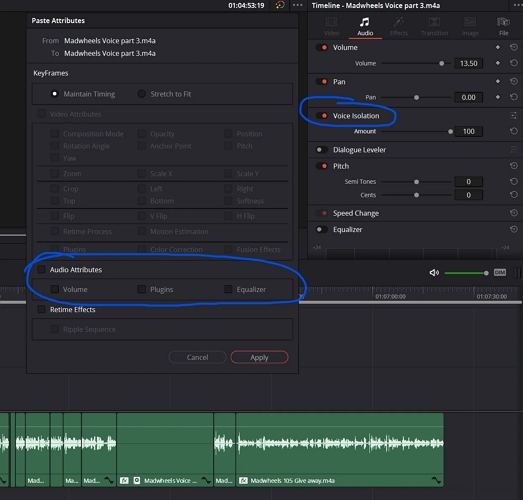This screenshot has width=523, height=500.
Task: Open the Image inspector tab
Action: pos(470,27)
